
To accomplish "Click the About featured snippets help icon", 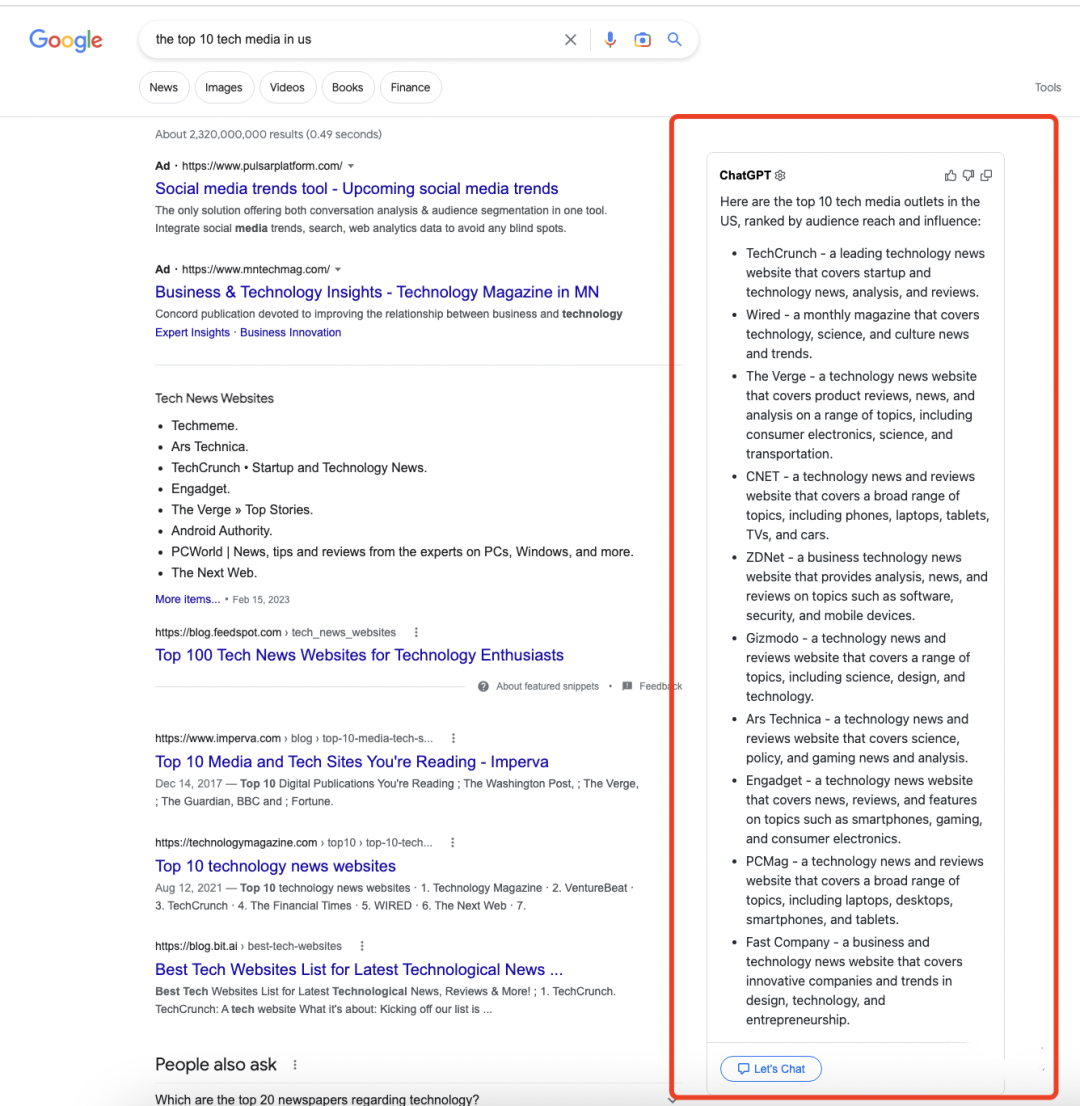I will point(483,686).
